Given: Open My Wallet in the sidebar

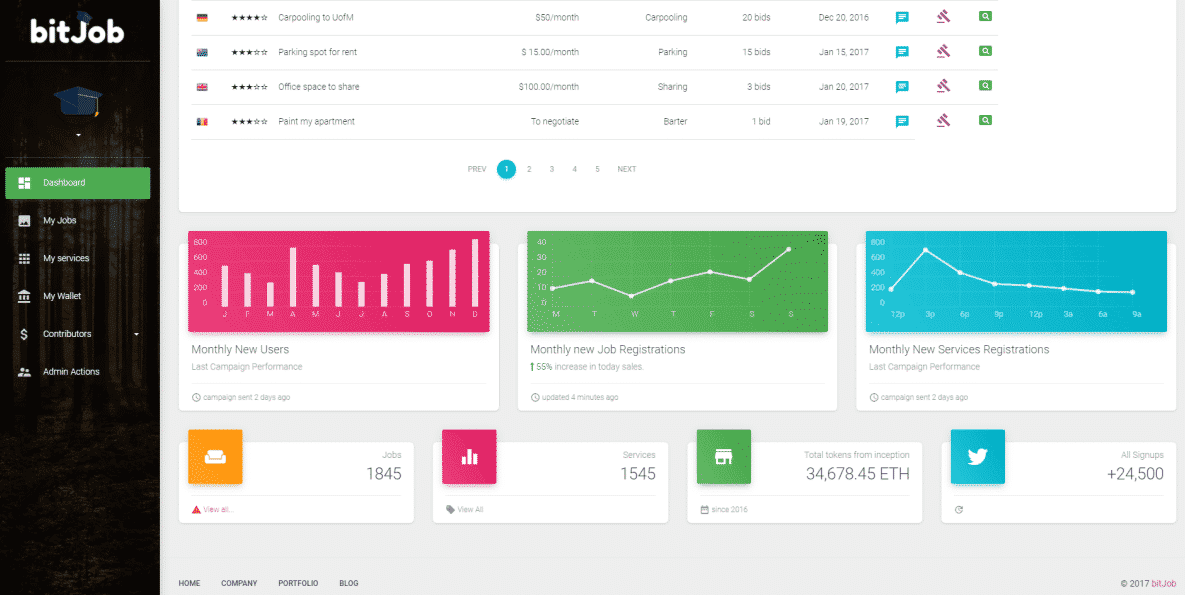Looking at the screenshot, I should (x=62, y=296).
